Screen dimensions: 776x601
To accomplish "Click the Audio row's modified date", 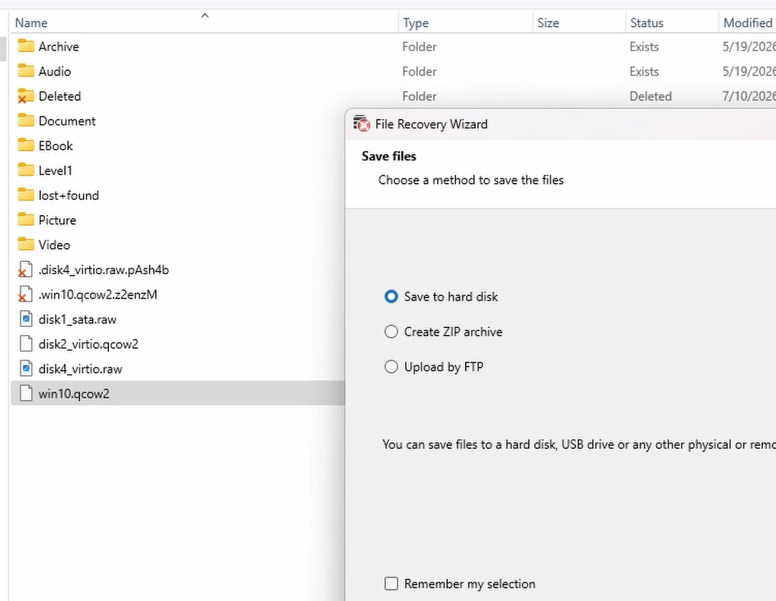I will [x=749, y=71].
